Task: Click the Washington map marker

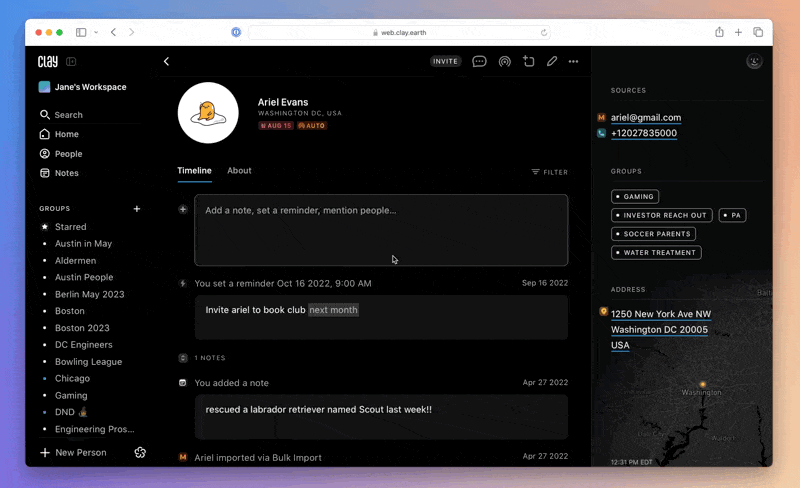Action: pyautogui.click(x=703, y=384)
